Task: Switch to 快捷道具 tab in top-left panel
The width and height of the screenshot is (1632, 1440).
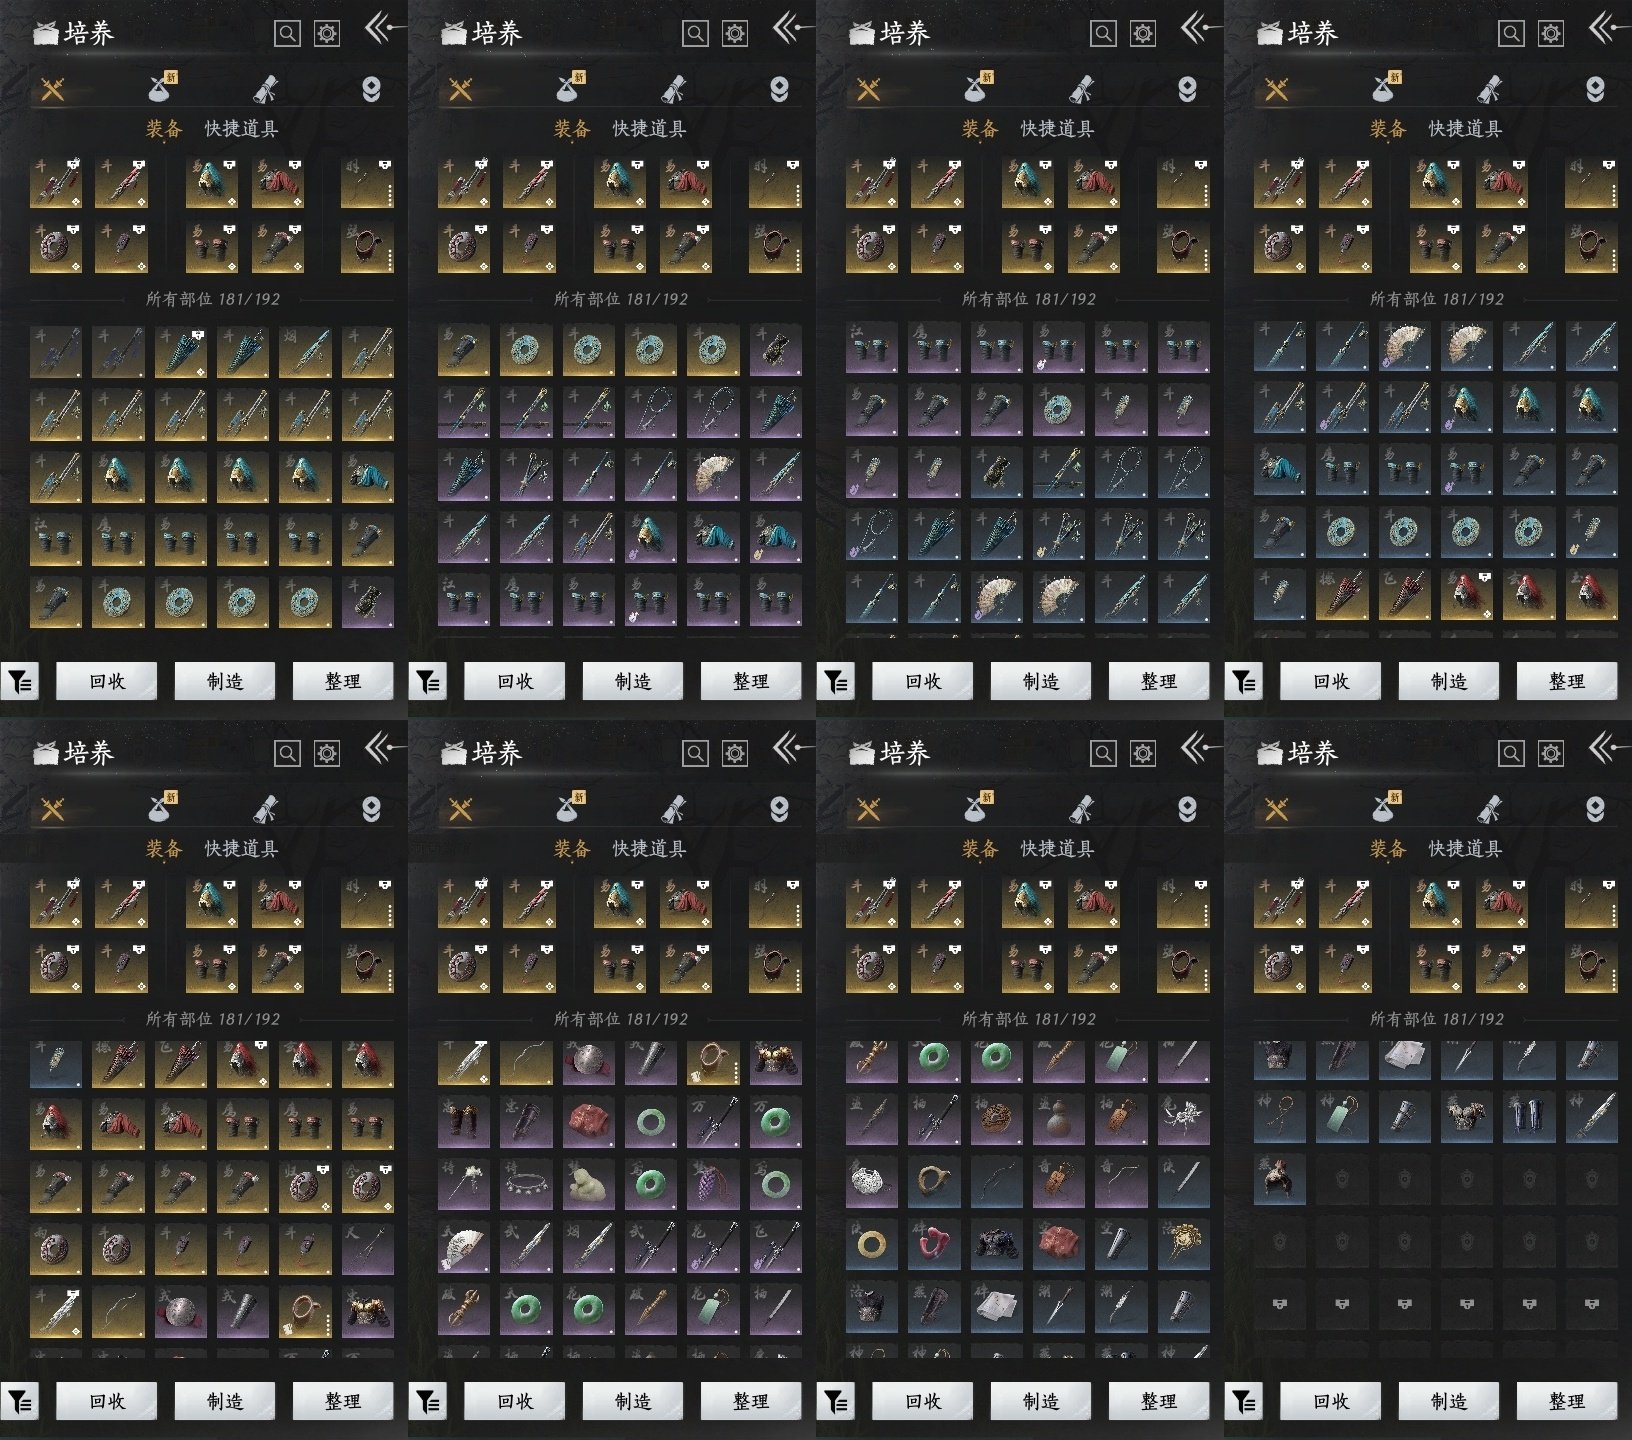Action: coord(241,129)
